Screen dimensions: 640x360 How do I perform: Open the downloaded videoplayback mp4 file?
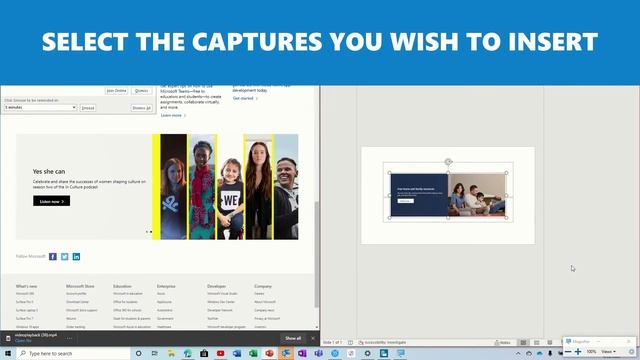tap(36, 335)
